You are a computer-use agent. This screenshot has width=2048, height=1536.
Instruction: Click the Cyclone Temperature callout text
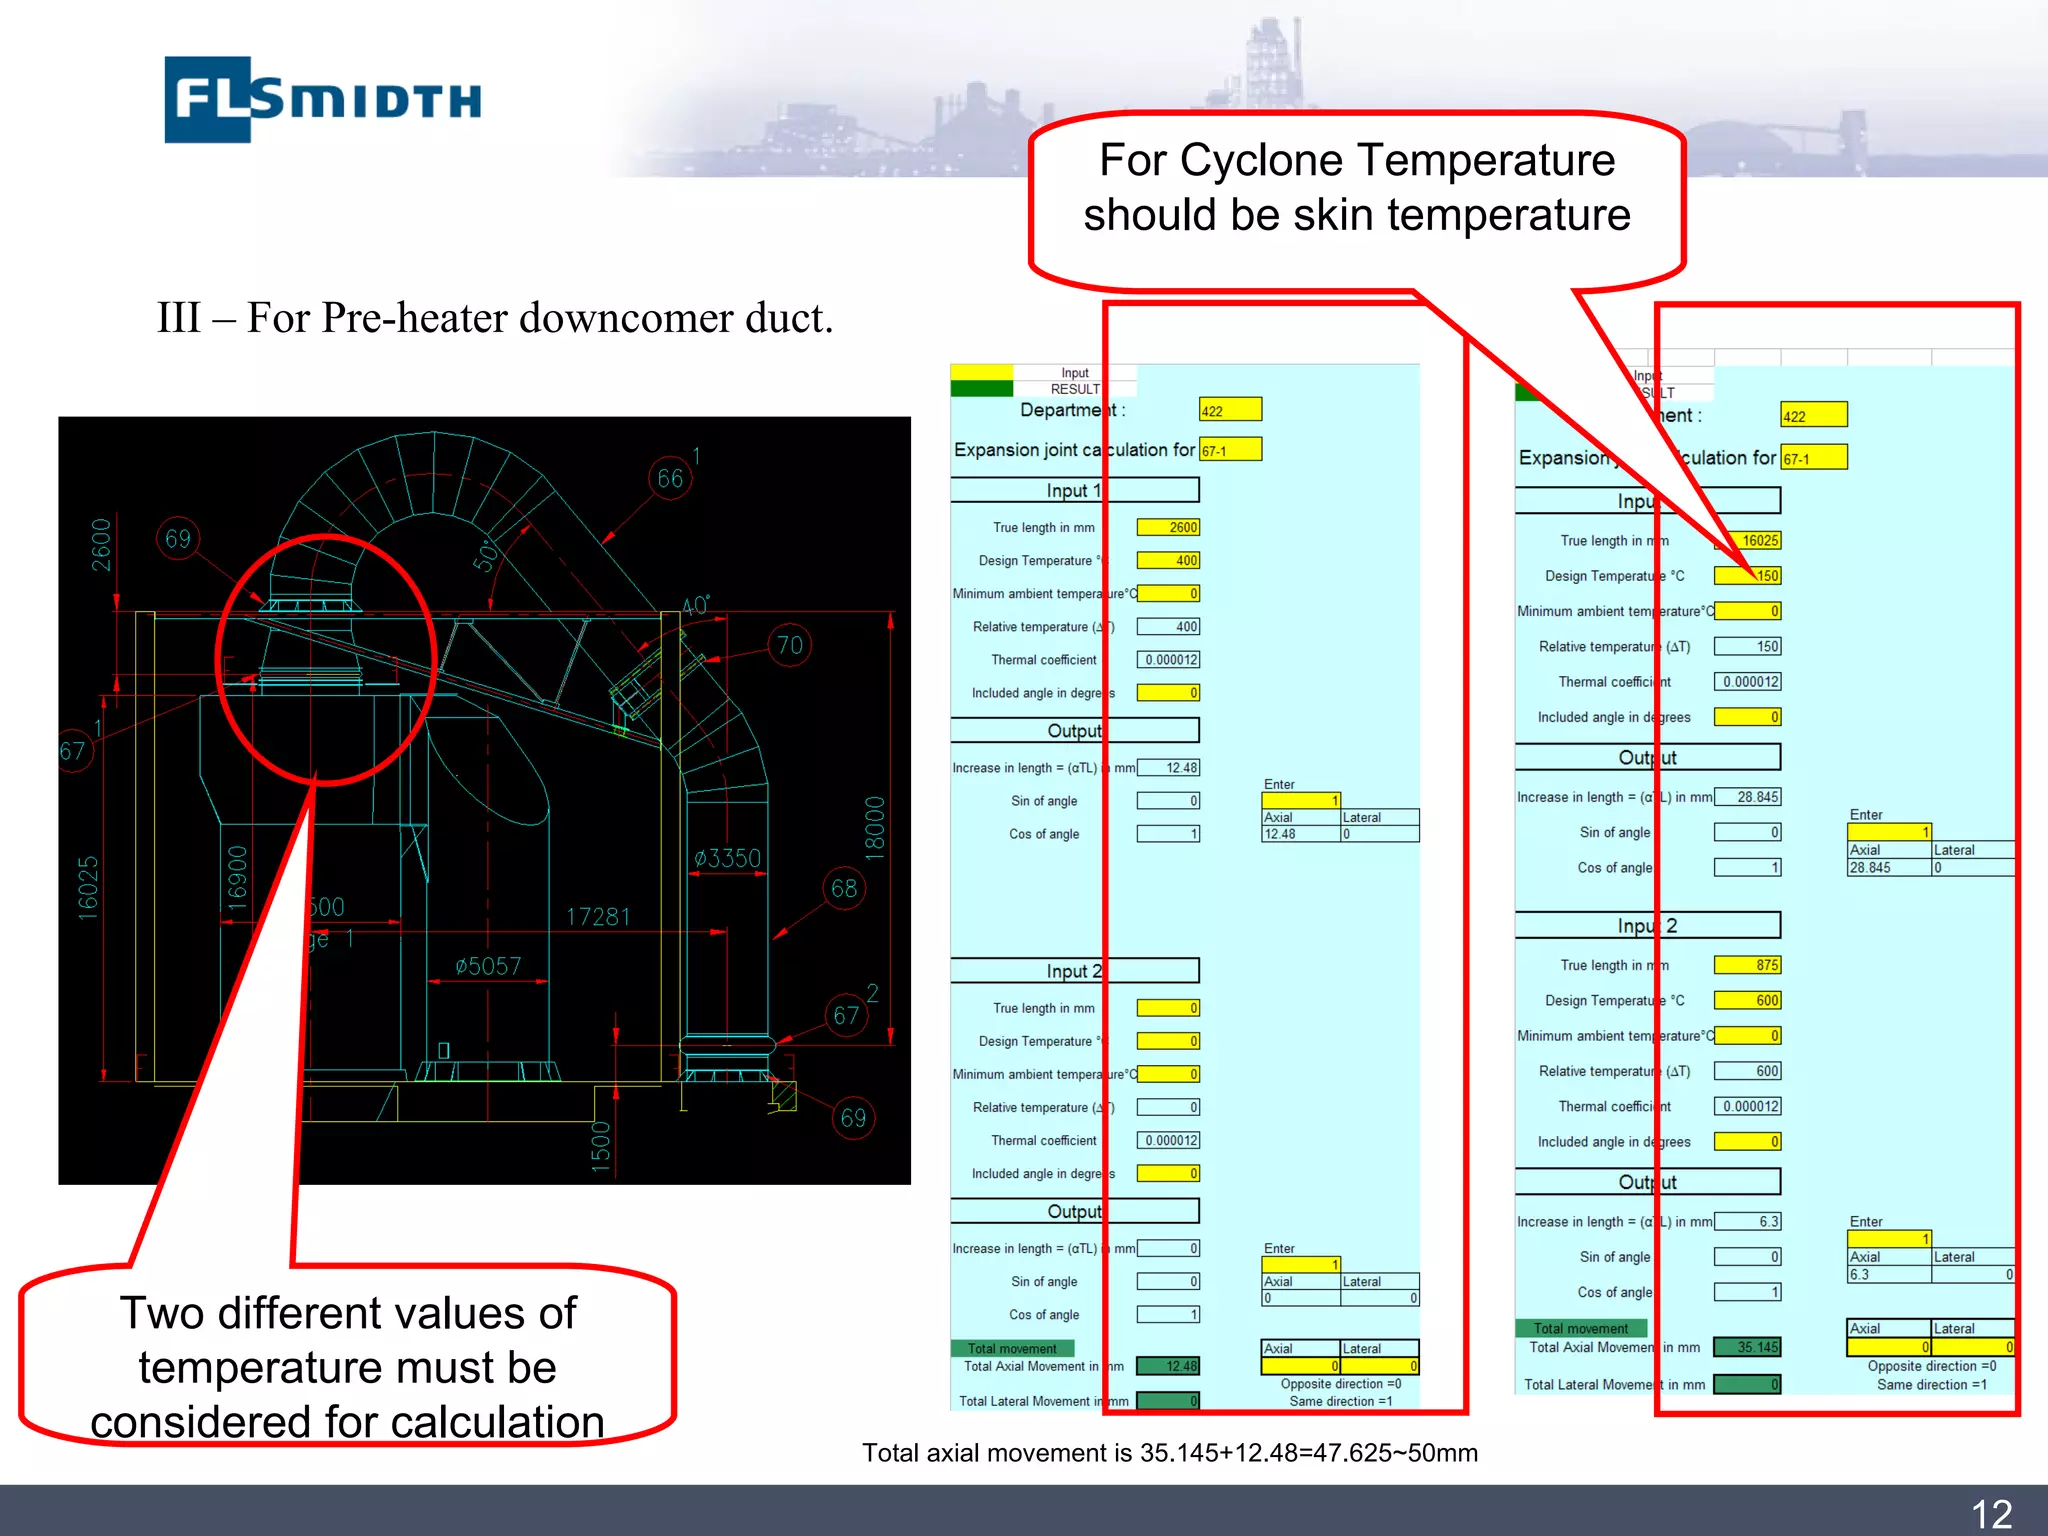click(x=1356, y=188)
